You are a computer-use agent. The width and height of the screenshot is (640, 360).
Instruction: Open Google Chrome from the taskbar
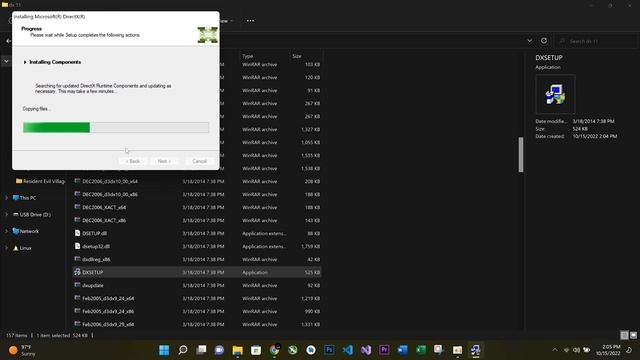(274, 350)
